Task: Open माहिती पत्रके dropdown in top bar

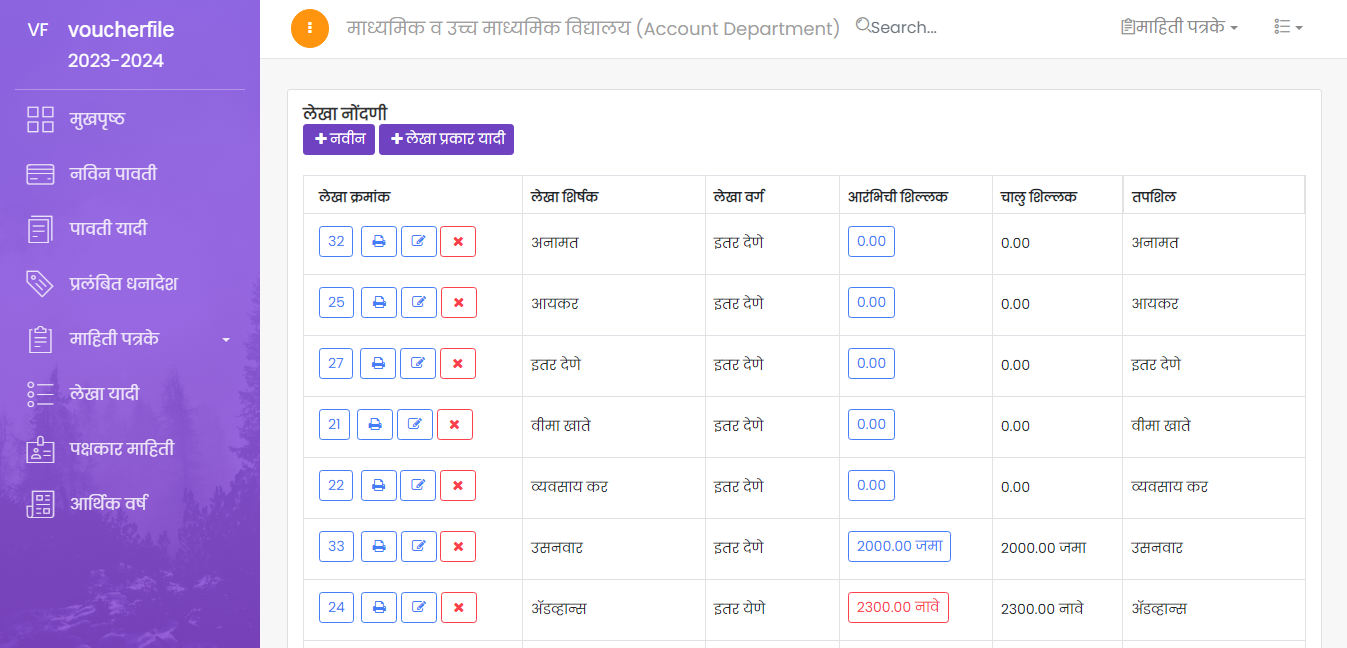Action: 1180,28
